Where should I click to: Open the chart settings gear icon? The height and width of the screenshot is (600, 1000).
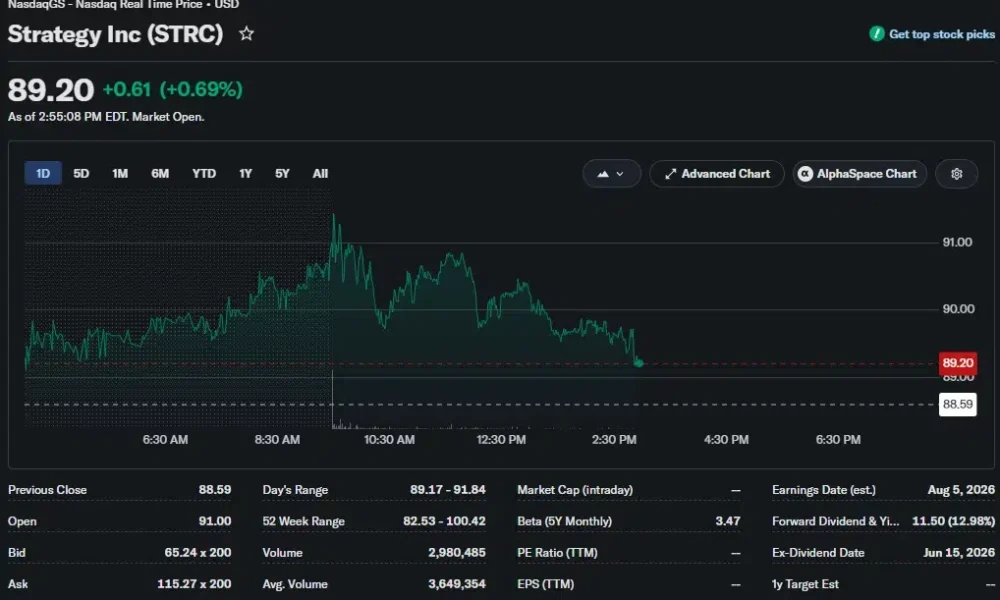point(956,173)
